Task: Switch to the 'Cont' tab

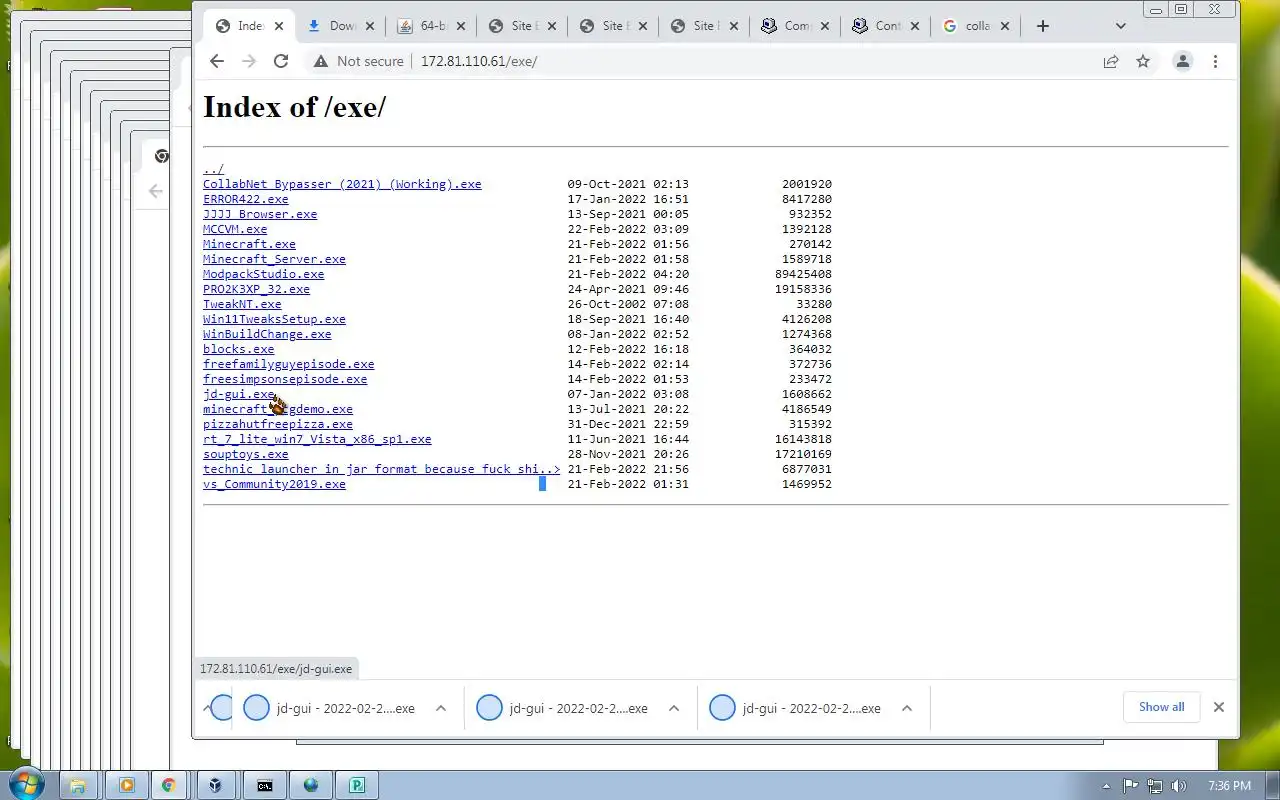Action: (886, 26)
